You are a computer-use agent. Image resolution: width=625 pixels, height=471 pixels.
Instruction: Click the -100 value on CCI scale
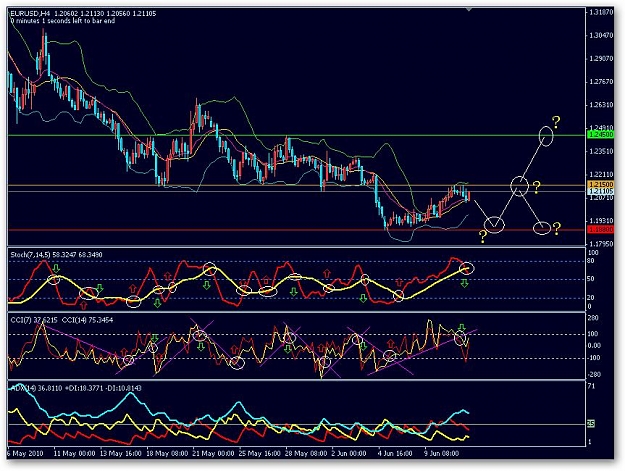(x=594, y=358)
